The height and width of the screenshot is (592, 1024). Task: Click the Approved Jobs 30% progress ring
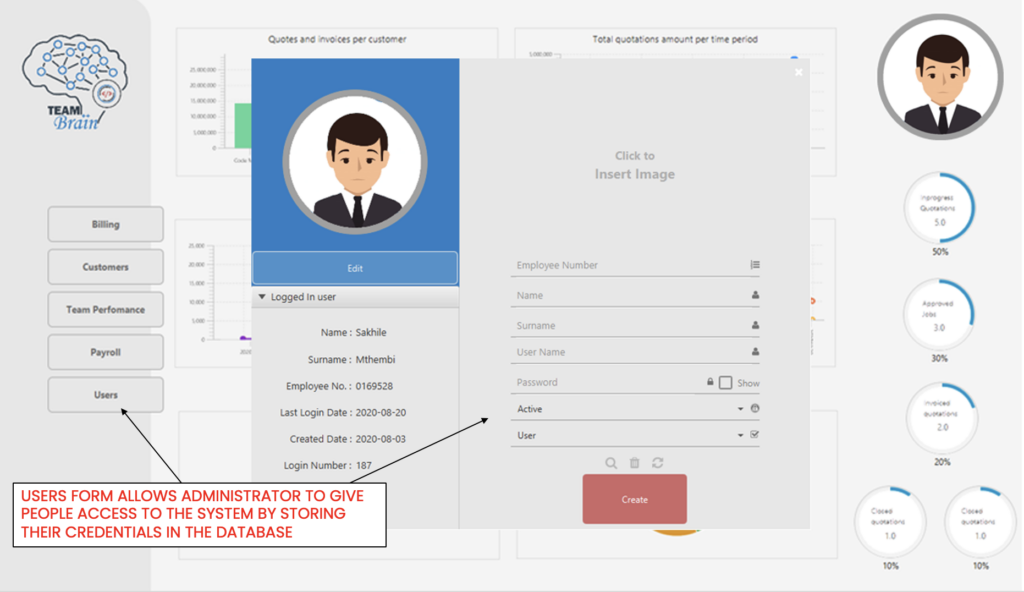(939, 314)
